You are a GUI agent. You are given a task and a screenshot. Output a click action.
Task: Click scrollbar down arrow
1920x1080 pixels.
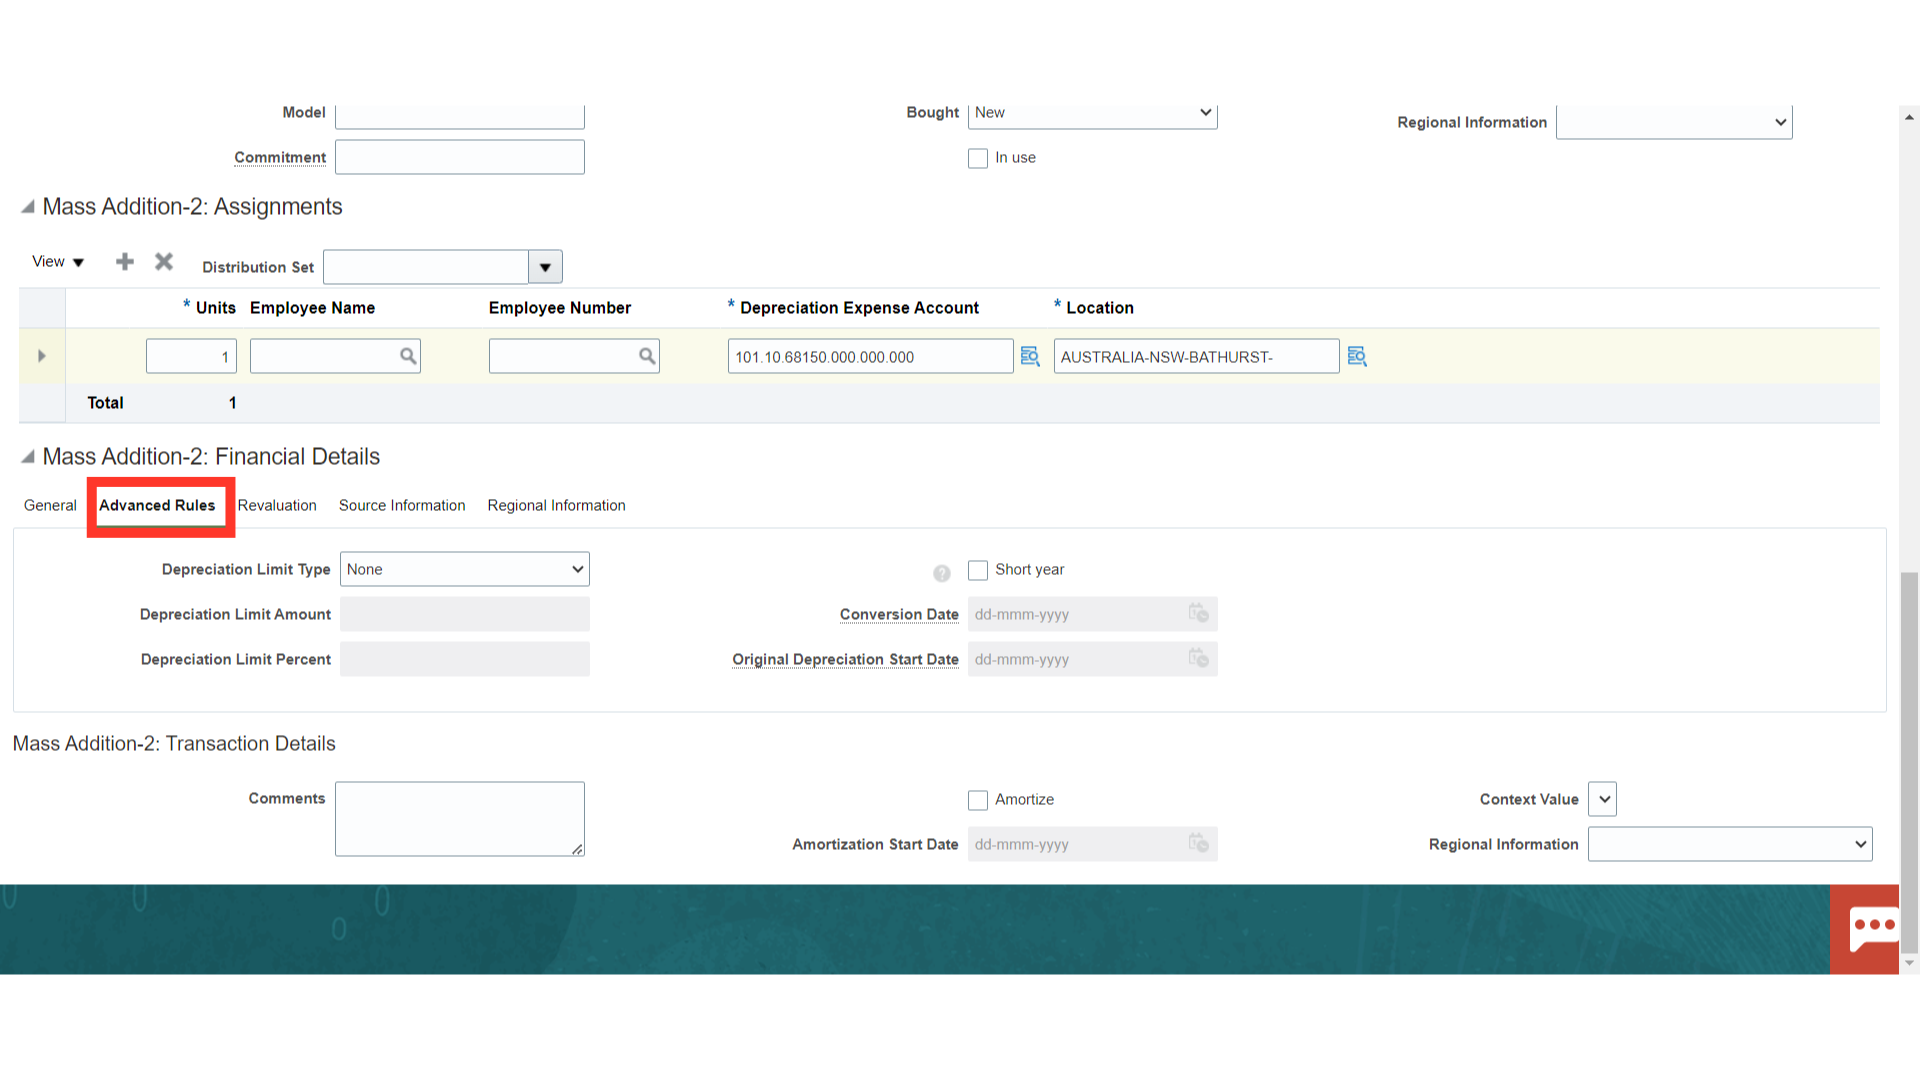tap(1909, 964)
